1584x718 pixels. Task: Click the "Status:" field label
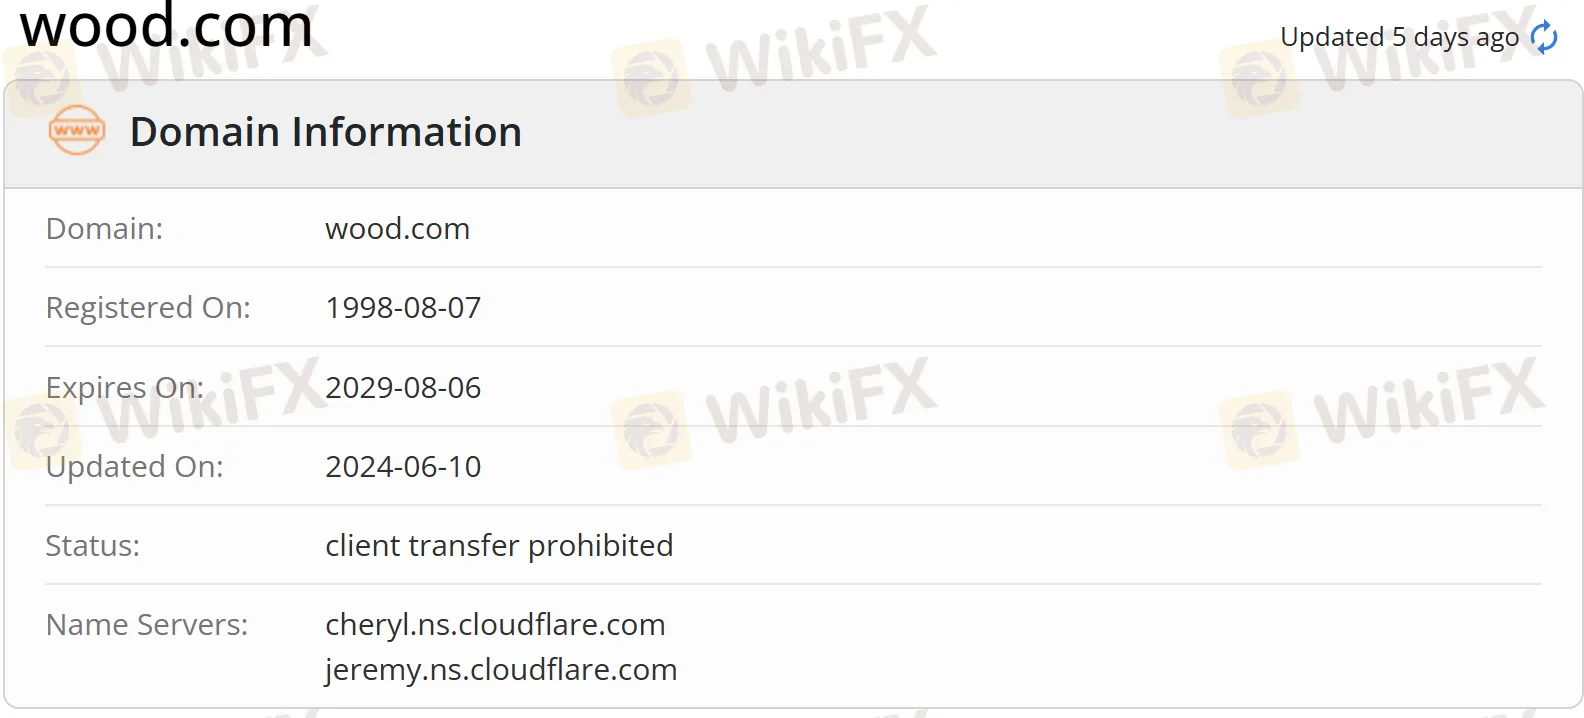(92, 546)
